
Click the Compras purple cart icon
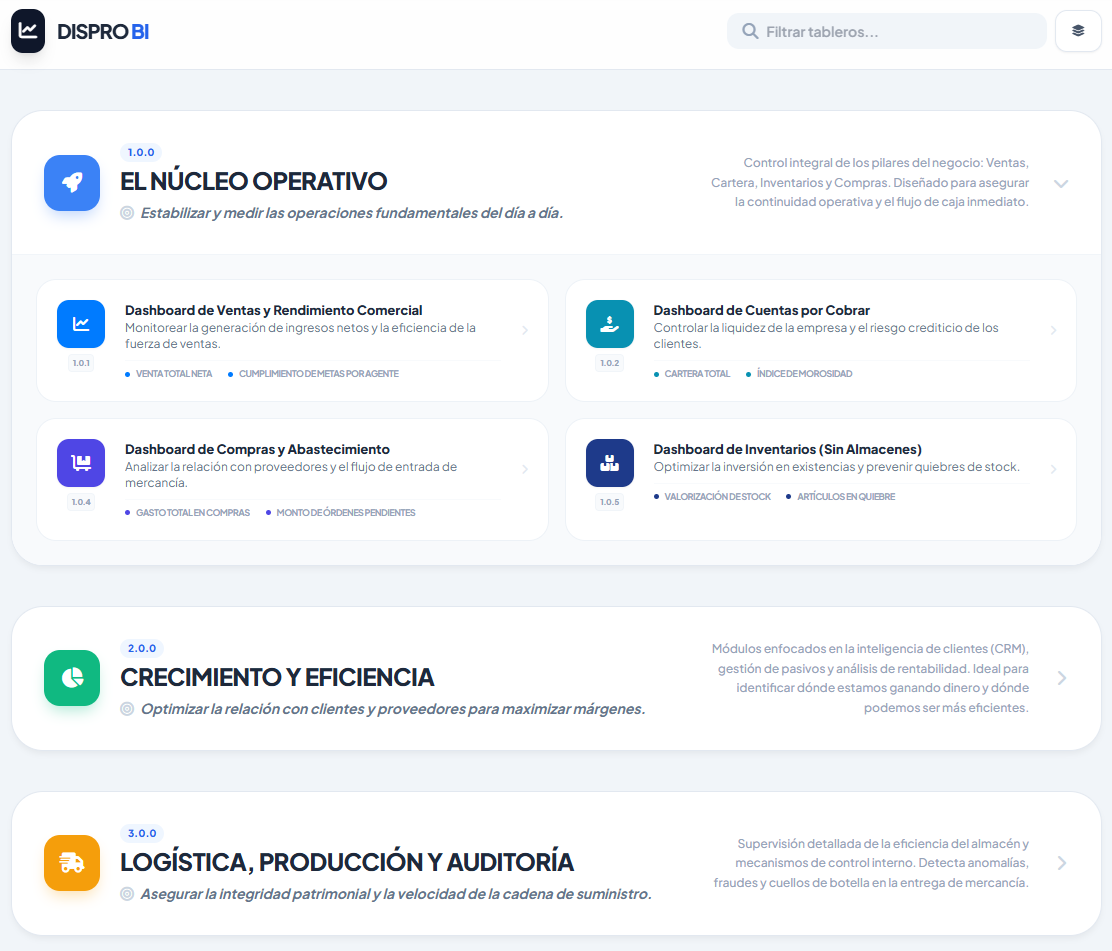[x=81, y=463]
